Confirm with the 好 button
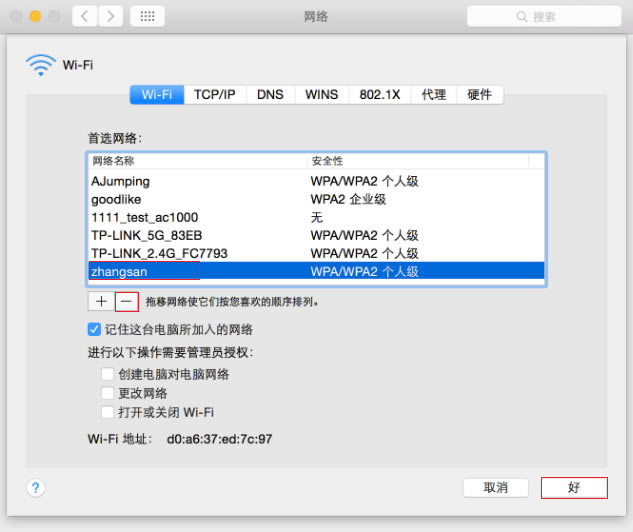 pos(574,488)
